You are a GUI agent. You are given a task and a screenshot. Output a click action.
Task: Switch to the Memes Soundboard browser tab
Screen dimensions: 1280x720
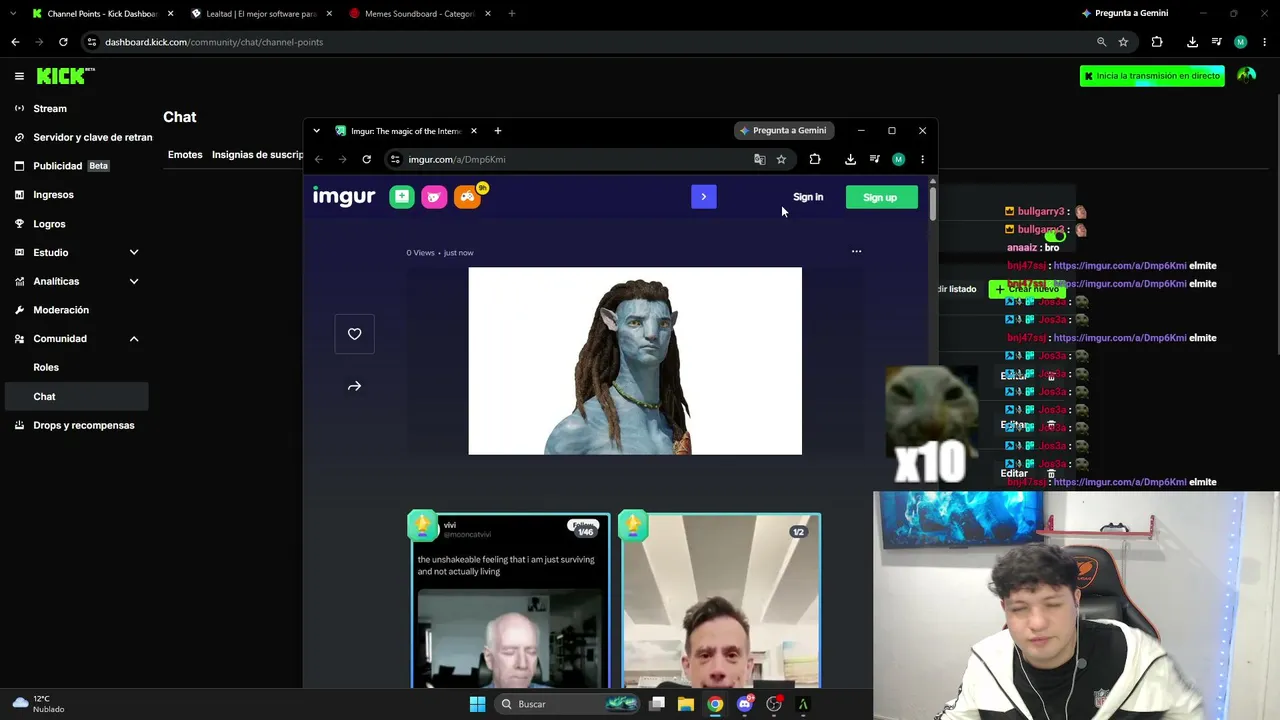pyautogui.click(x=420, y=14)
